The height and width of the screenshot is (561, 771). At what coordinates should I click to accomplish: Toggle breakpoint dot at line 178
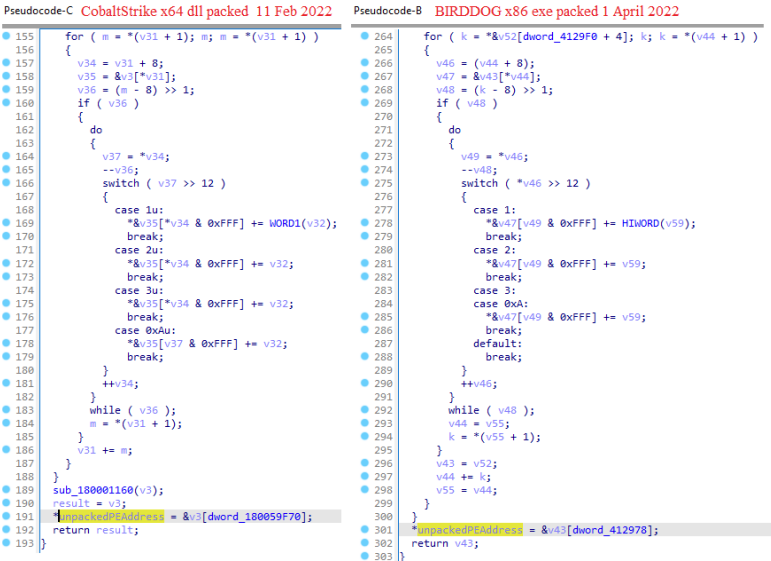pyautogui.click(x=6, y=343)
